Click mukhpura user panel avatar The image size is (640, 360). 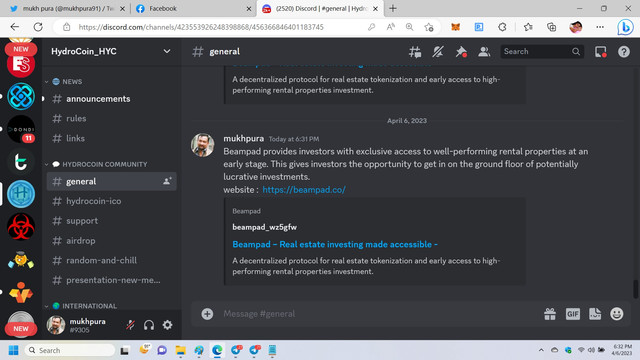coord(56,325)
